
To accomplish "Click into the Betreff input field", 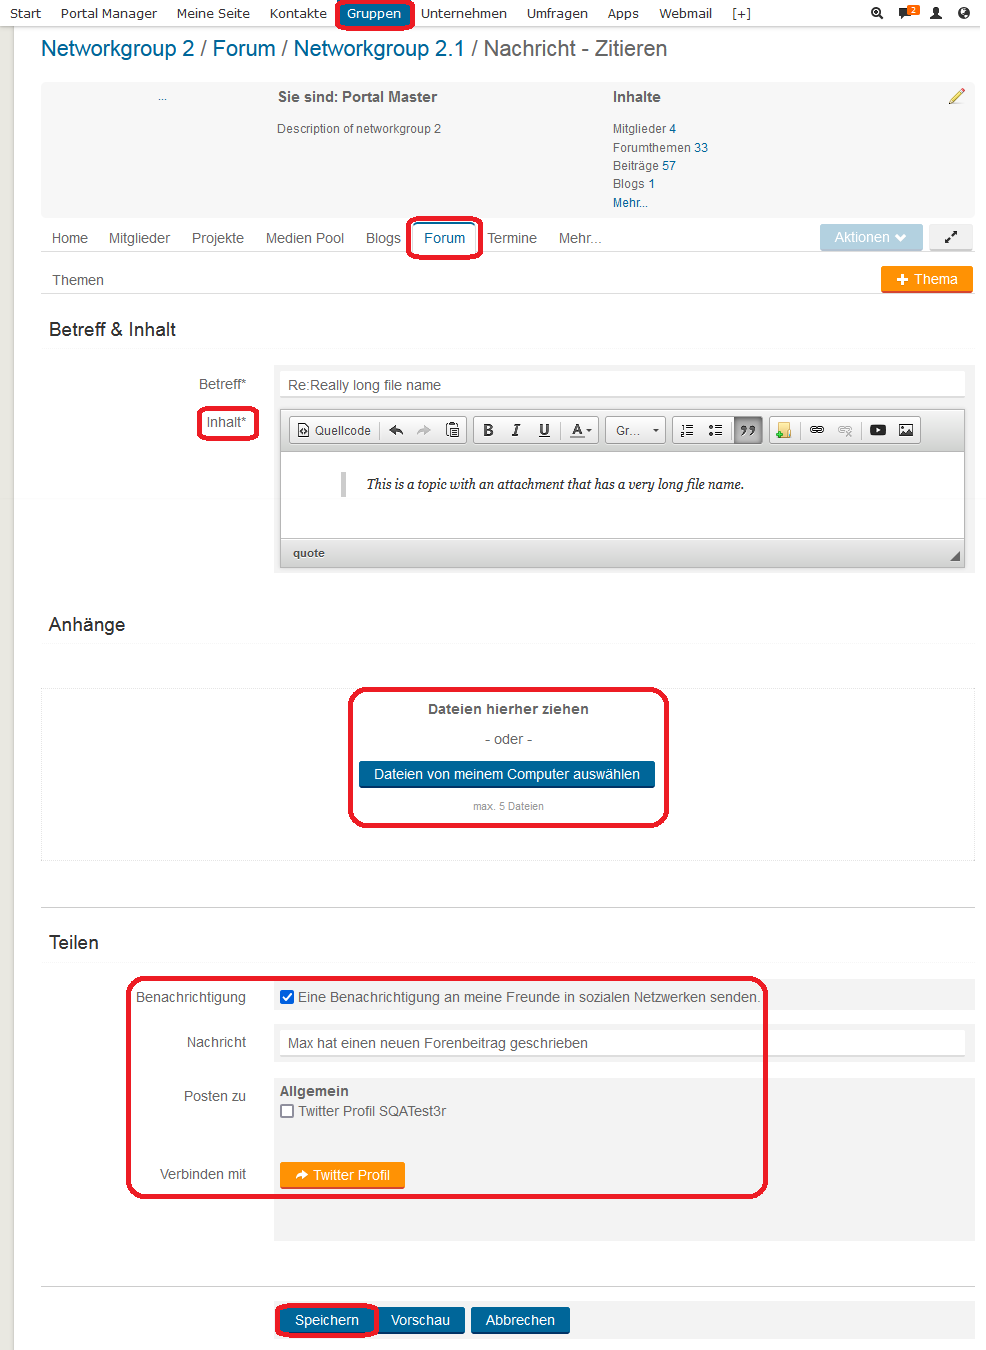I will pyautogui.click(x=621, y=385).
